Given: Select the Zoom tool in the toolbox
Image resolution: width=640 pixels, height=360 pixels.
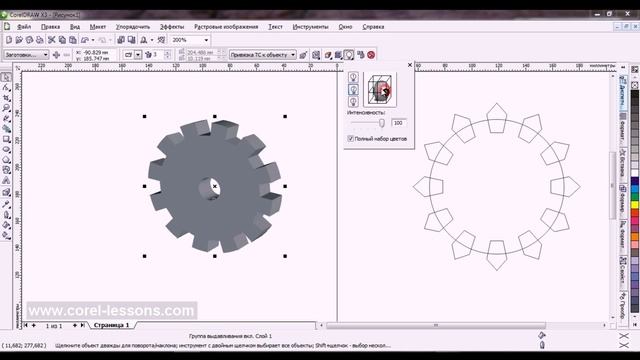Looking at the screenshot, I should 6,108.
